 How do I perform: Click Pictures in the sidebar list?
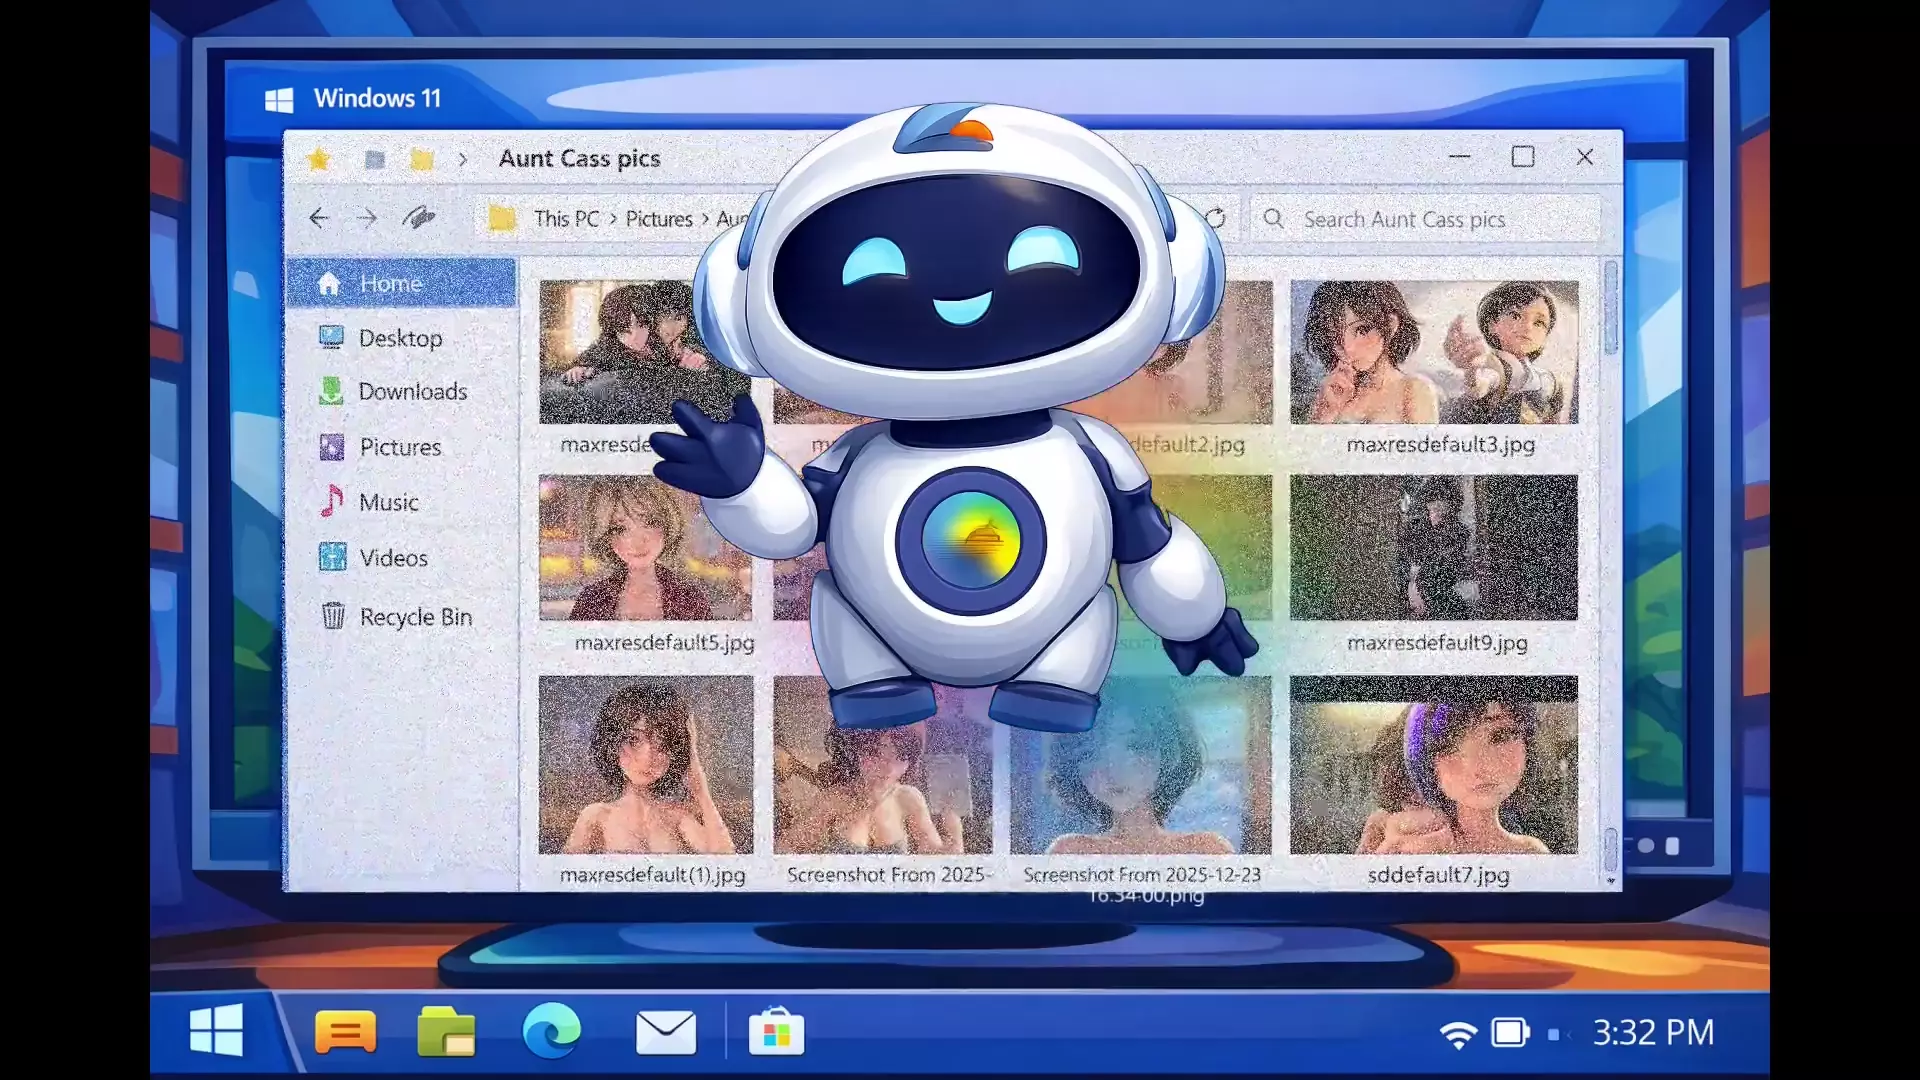pyautogui.click(x=399, y=447)
